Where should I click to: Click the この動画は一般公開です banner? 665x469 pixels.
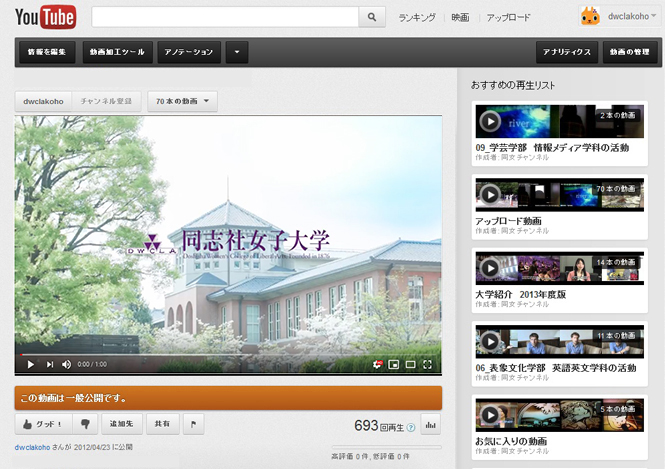pos(228,398)
